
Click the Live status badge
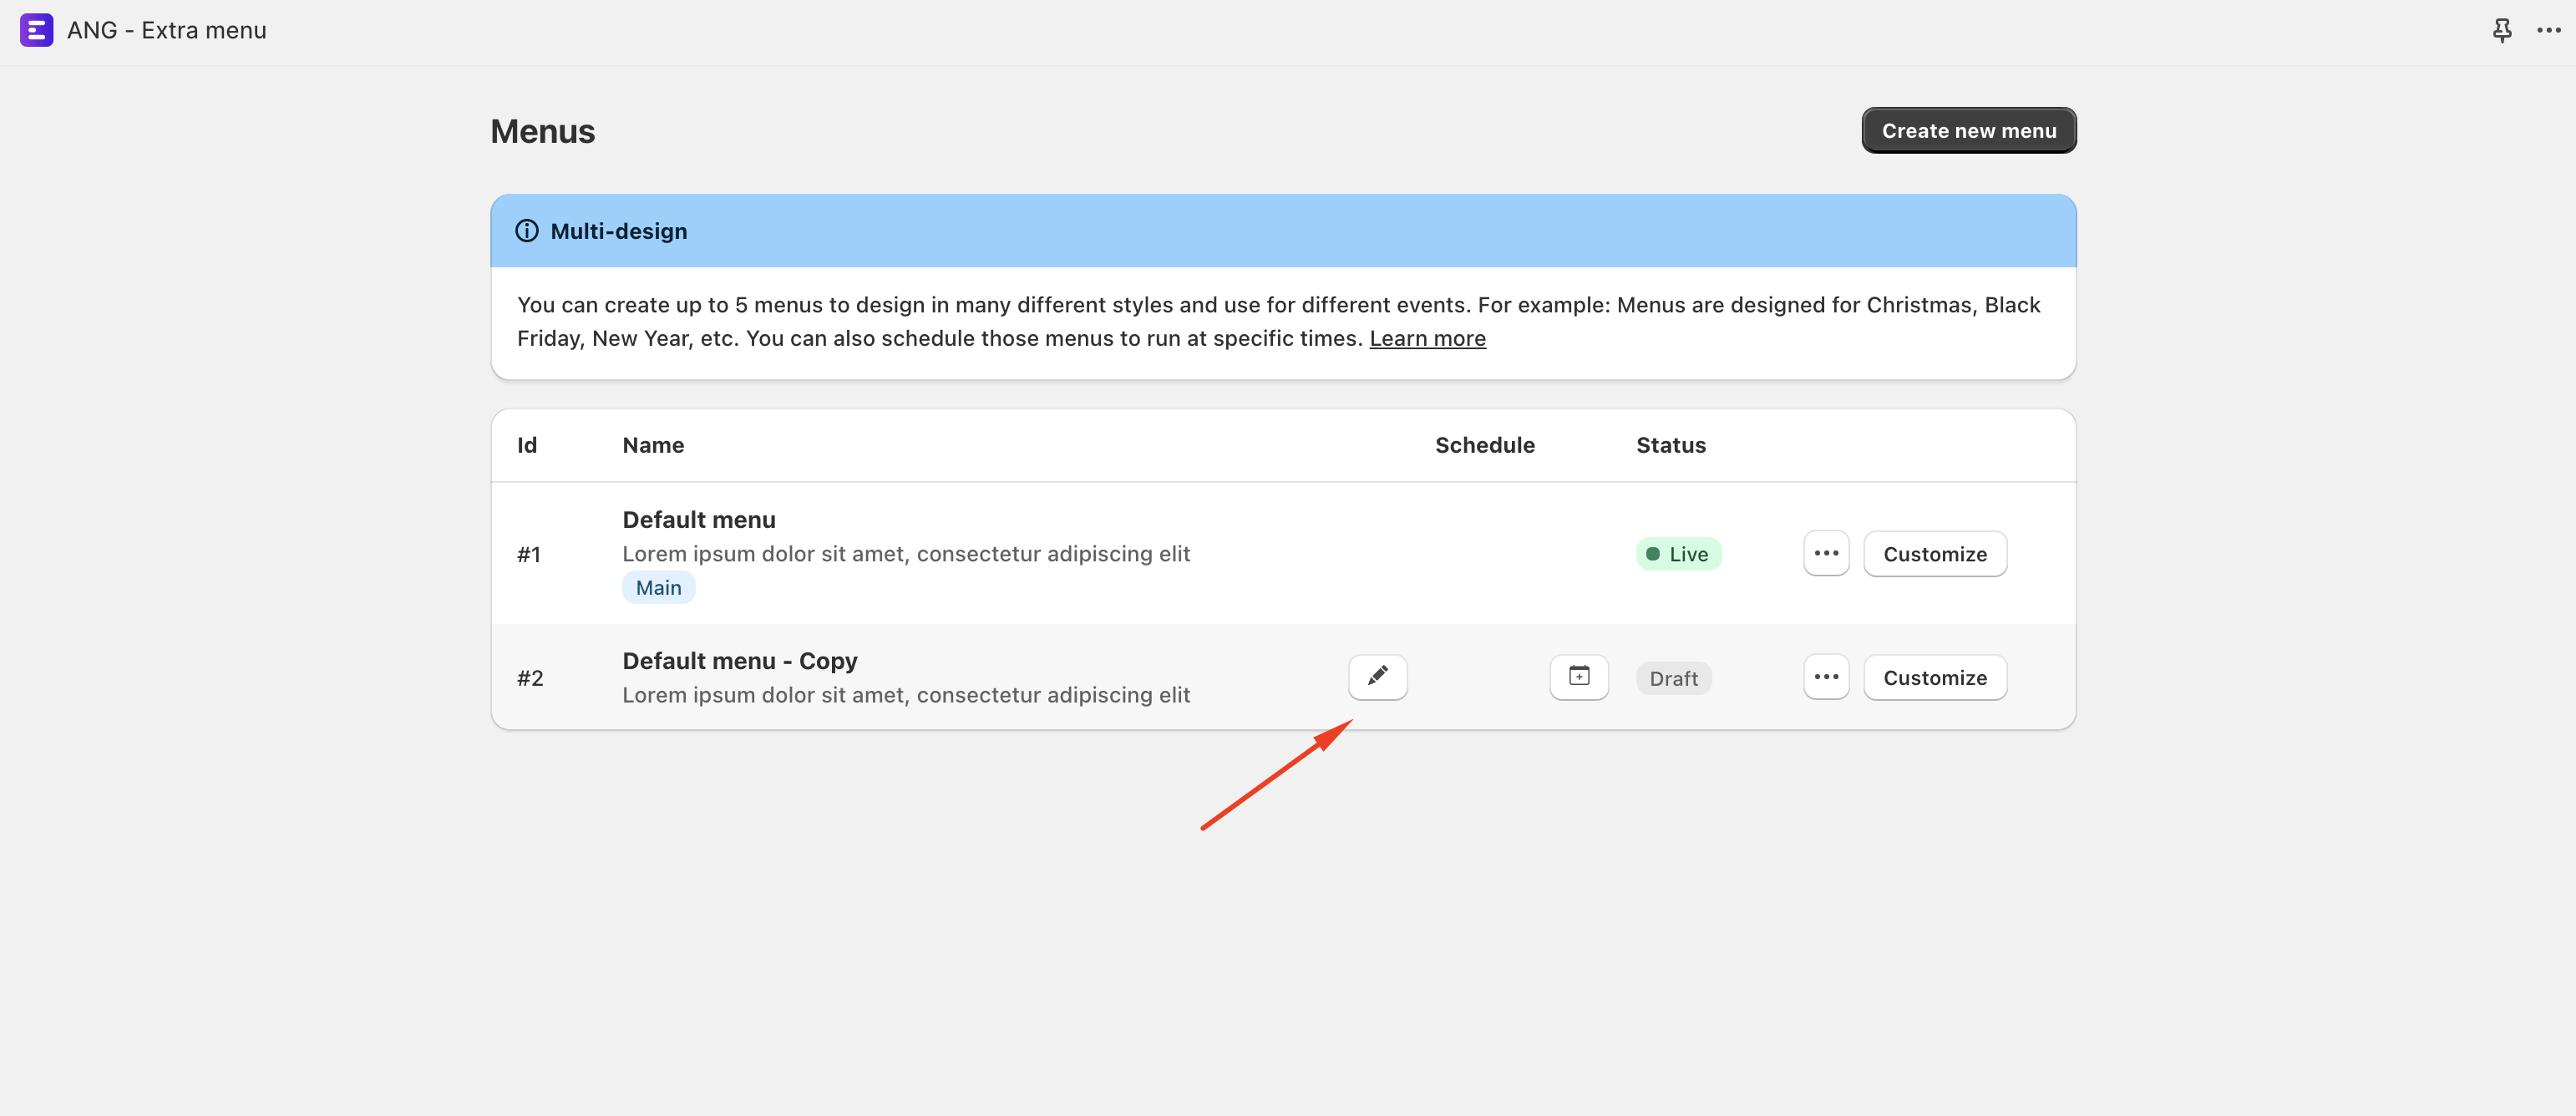tap(1677, 554)
